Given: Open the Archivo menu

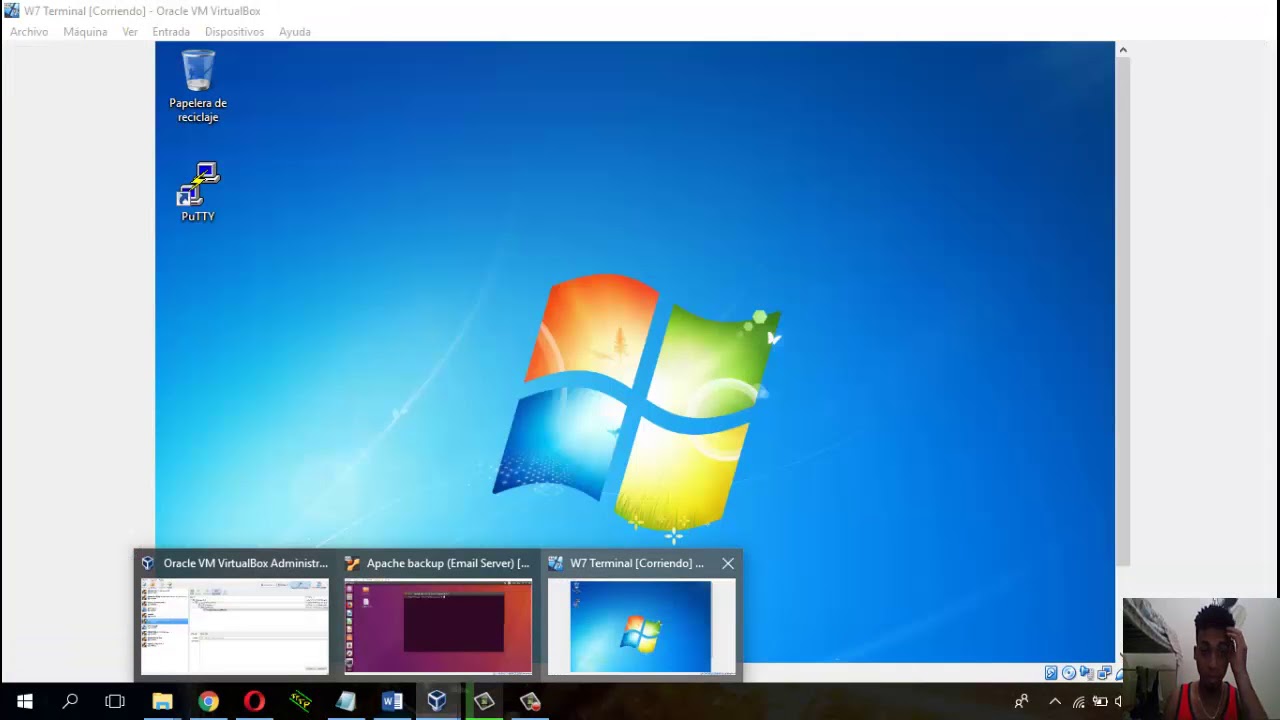Looking at the screenshot, I should coord(29,32).
